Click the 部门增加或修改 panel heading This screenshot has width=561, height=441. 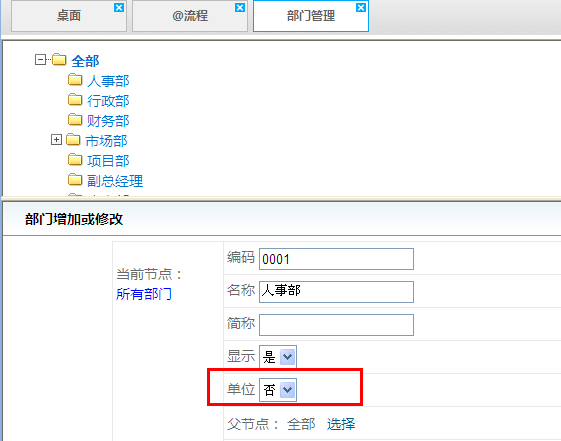(74, 219)
